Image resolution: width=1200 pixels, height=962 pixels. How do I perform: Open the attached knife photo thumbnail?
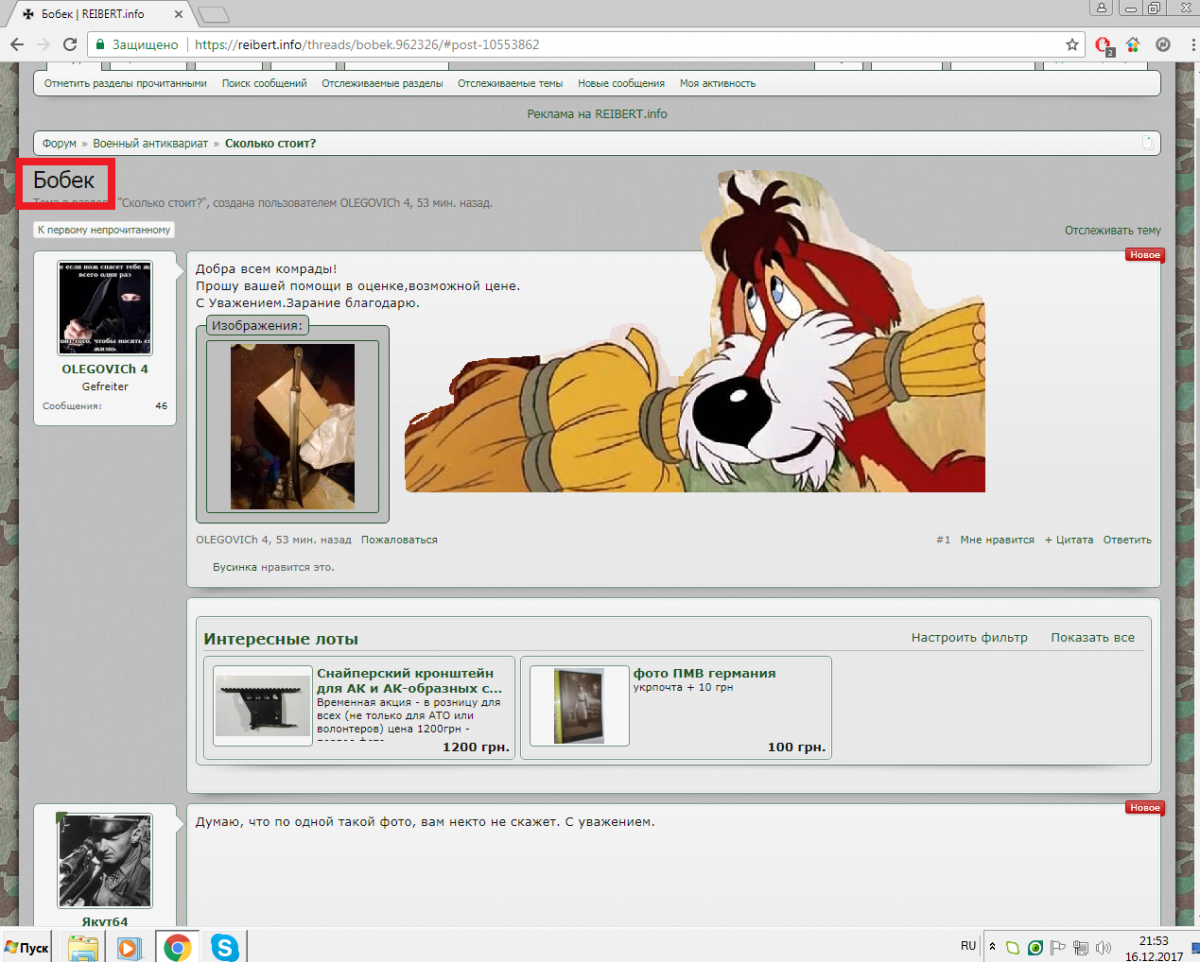click(x=292, y=427)
